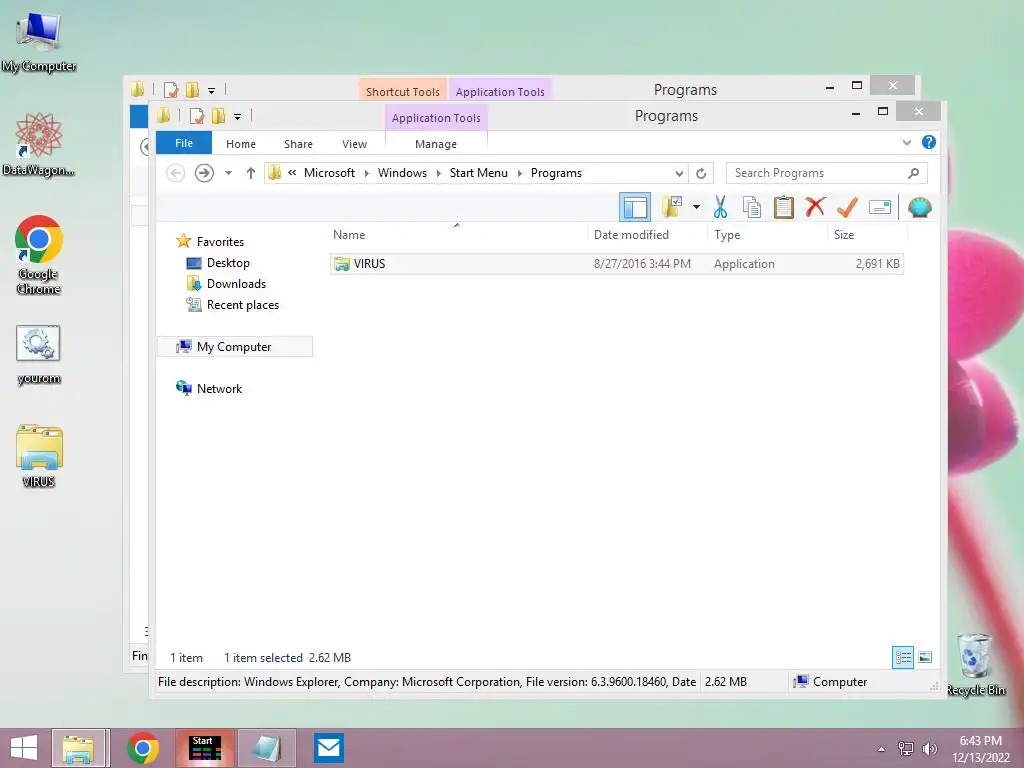1024x768 pixels.
Task: Delete the file using the red X icon
Action: [815, 208]
